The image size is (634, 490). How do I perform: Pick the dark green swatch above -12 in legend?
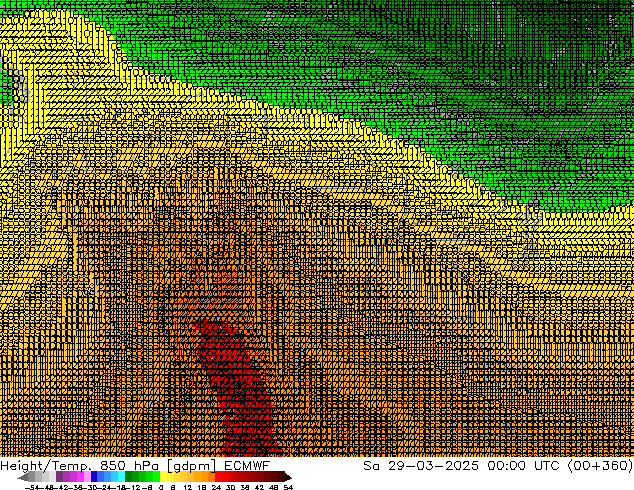pos(129,476)
